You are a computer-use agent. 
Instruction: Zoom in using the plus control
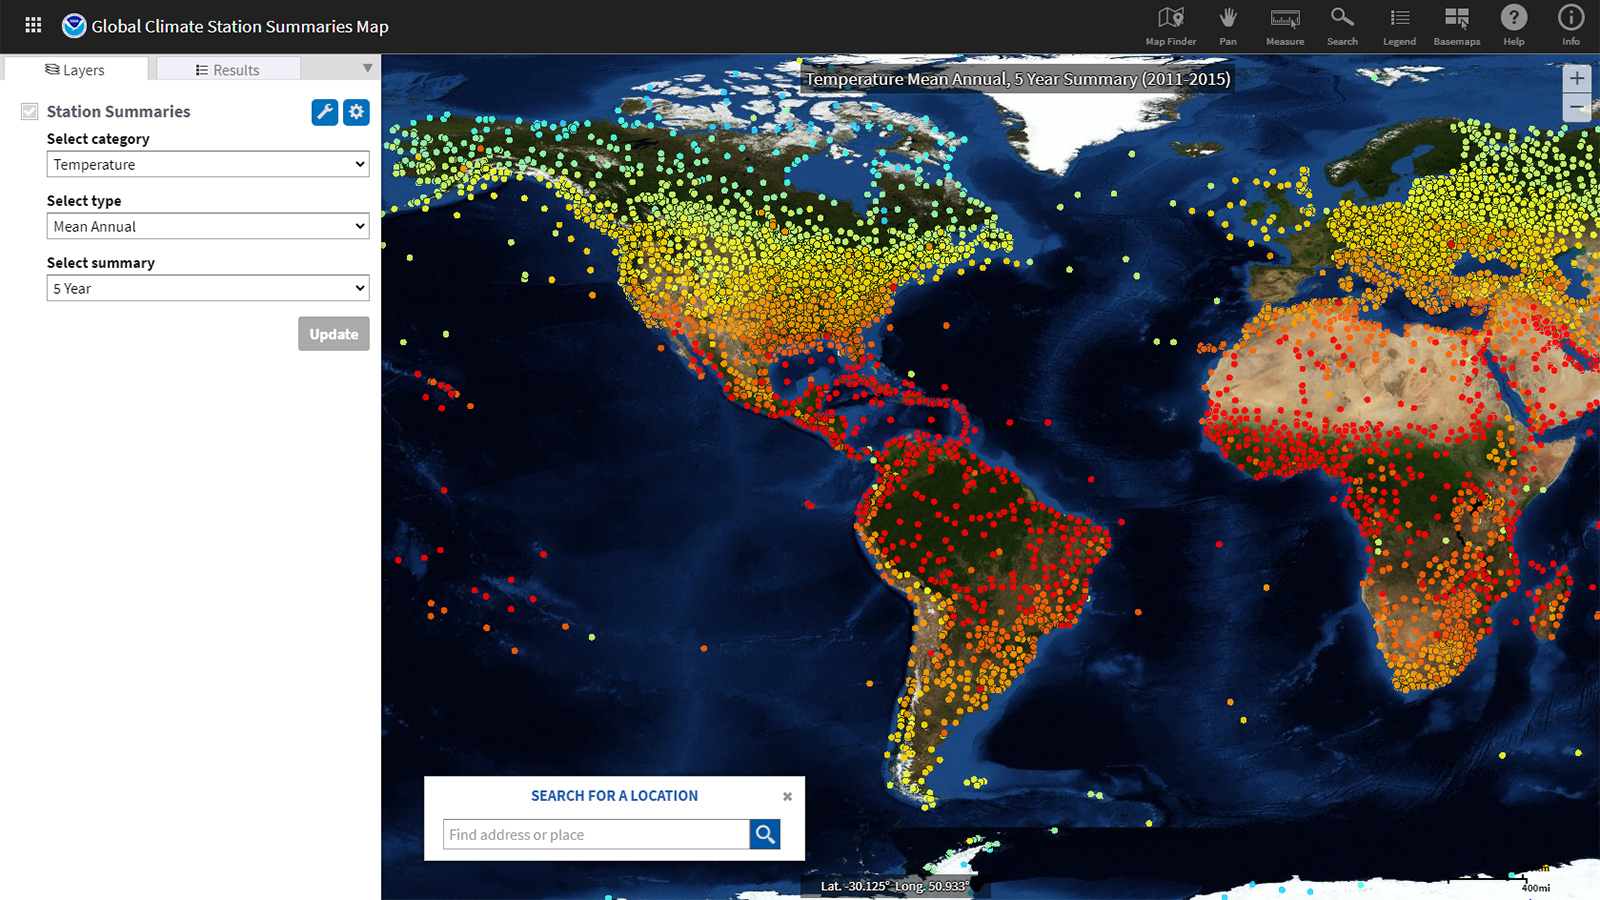1577,78
